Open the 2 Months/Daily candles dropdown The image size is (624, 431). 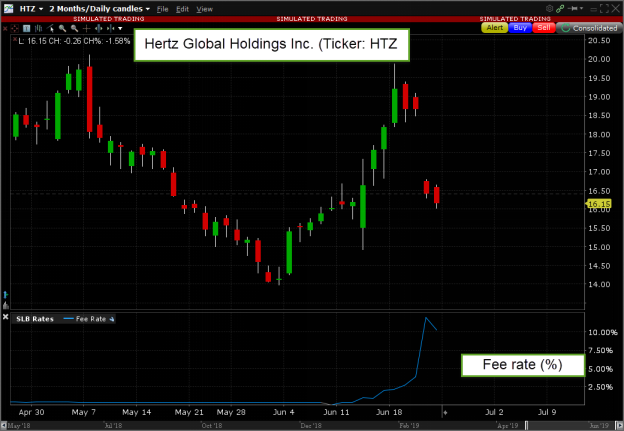tap(99, 8)
